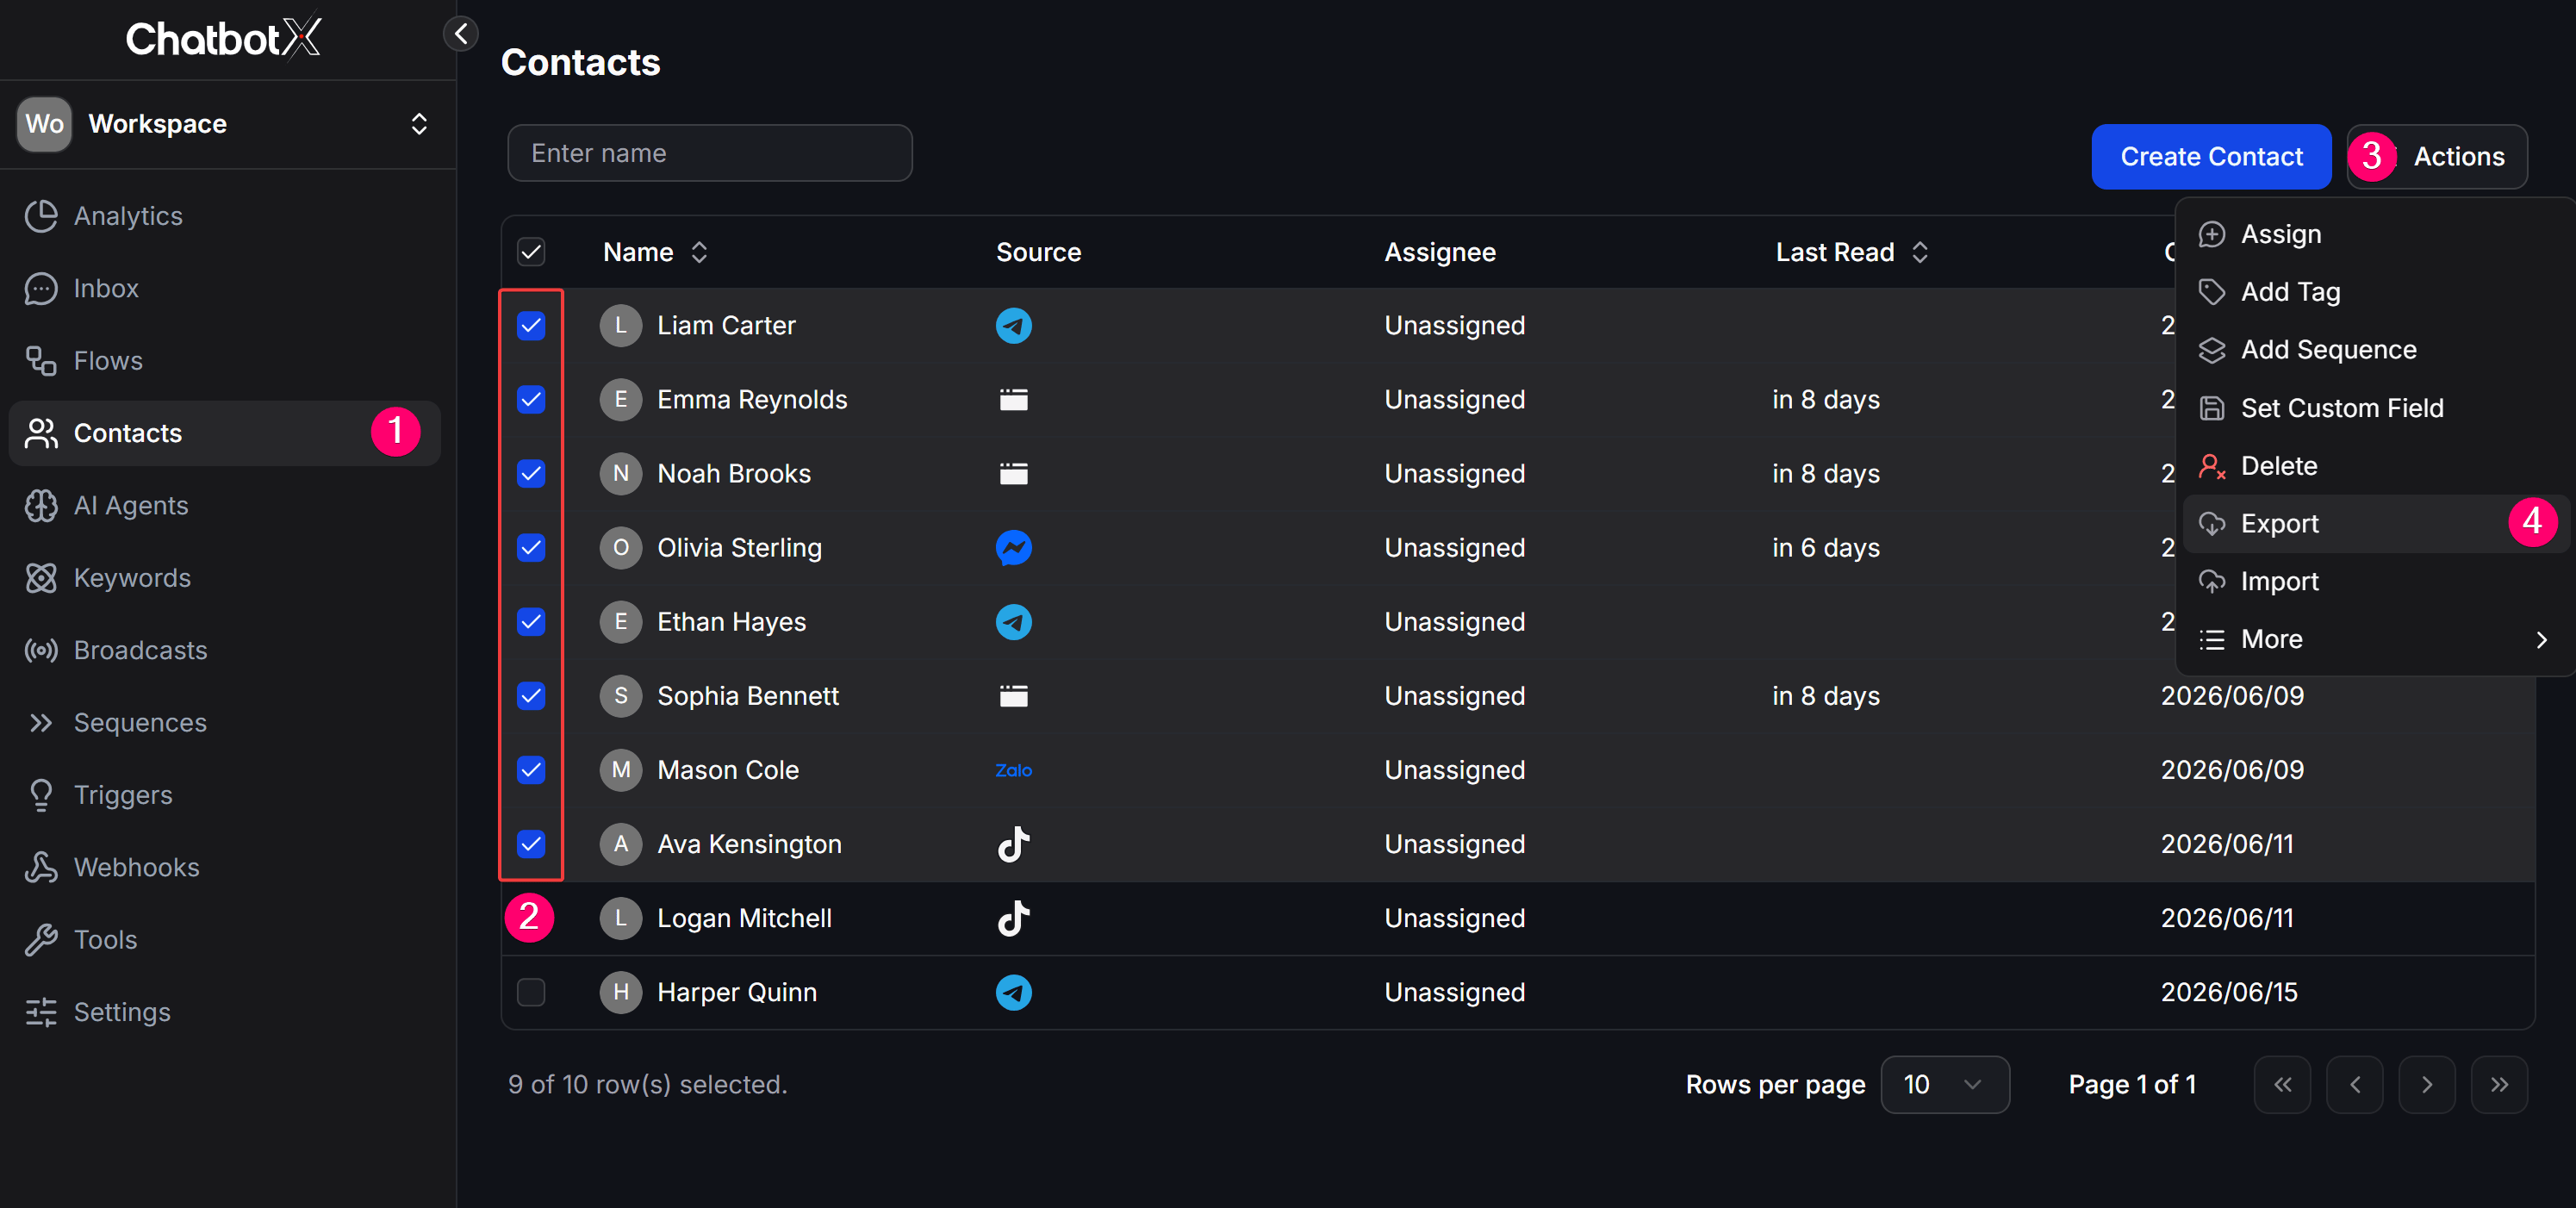Open Keywords in the sidebar
The width and height of the screenshot is (2576, 1208).
point(131,578)
